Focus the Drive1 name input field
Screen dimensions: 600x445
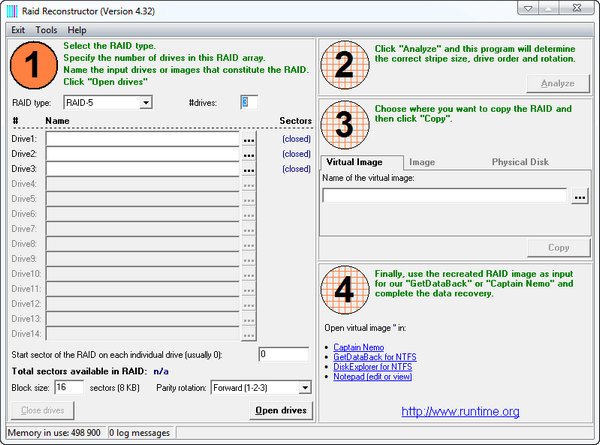pyautogui.click(x=143, y=140)
